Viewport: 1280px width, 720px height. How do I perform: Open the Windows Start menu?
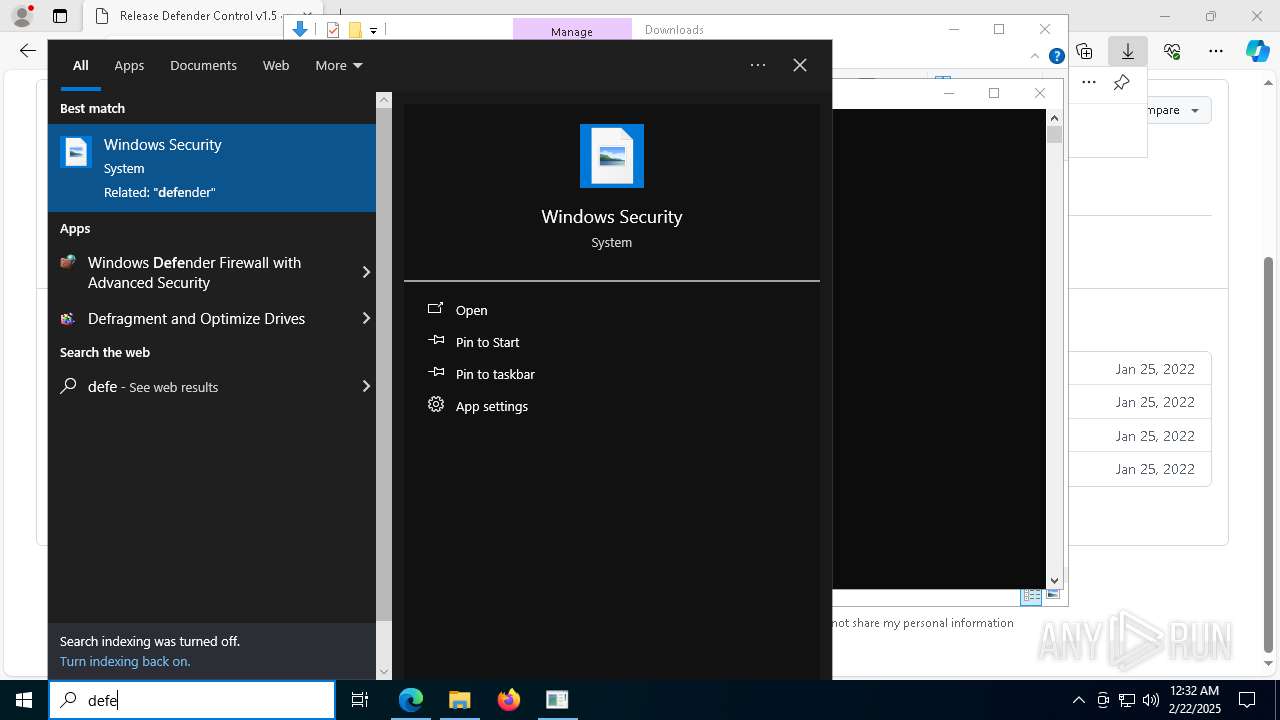coord(24,700)
